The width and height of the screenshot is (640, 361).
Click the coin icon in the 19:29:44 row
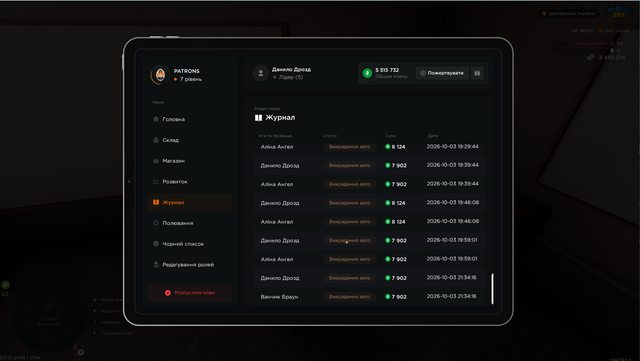pyautogui.click(x=388, y=147)
